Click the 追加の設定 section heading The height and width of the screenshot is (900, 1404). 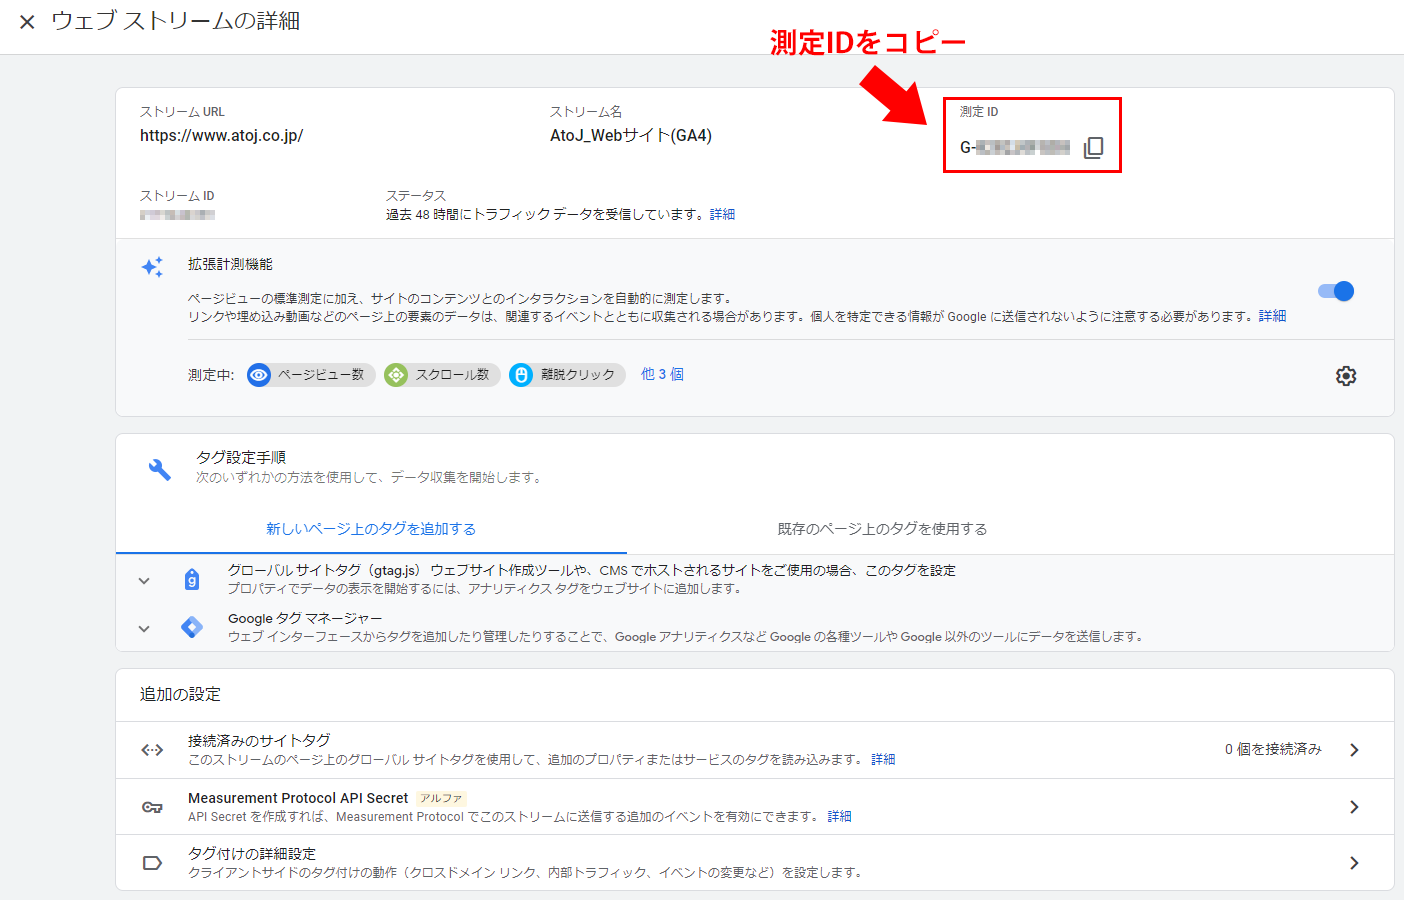click(180, 694)
